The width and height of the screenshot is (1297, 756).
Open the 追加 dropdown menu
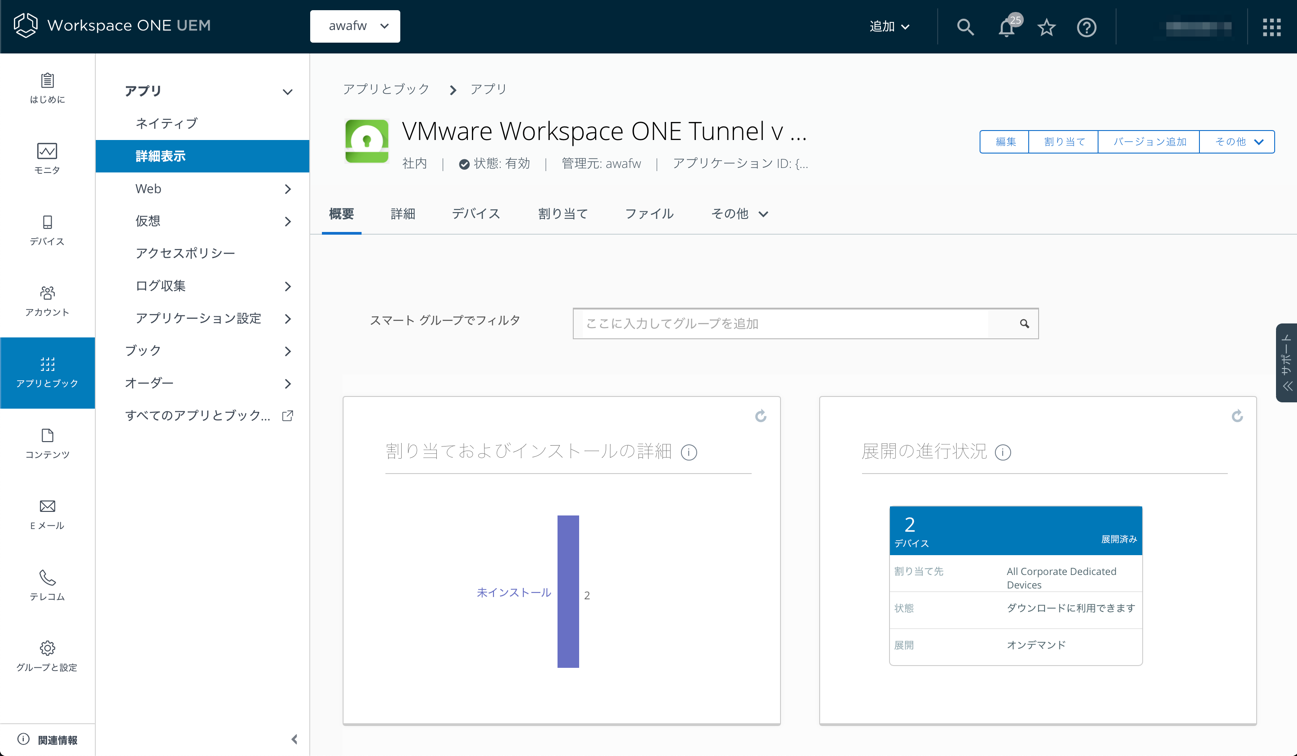pos(889,27)
